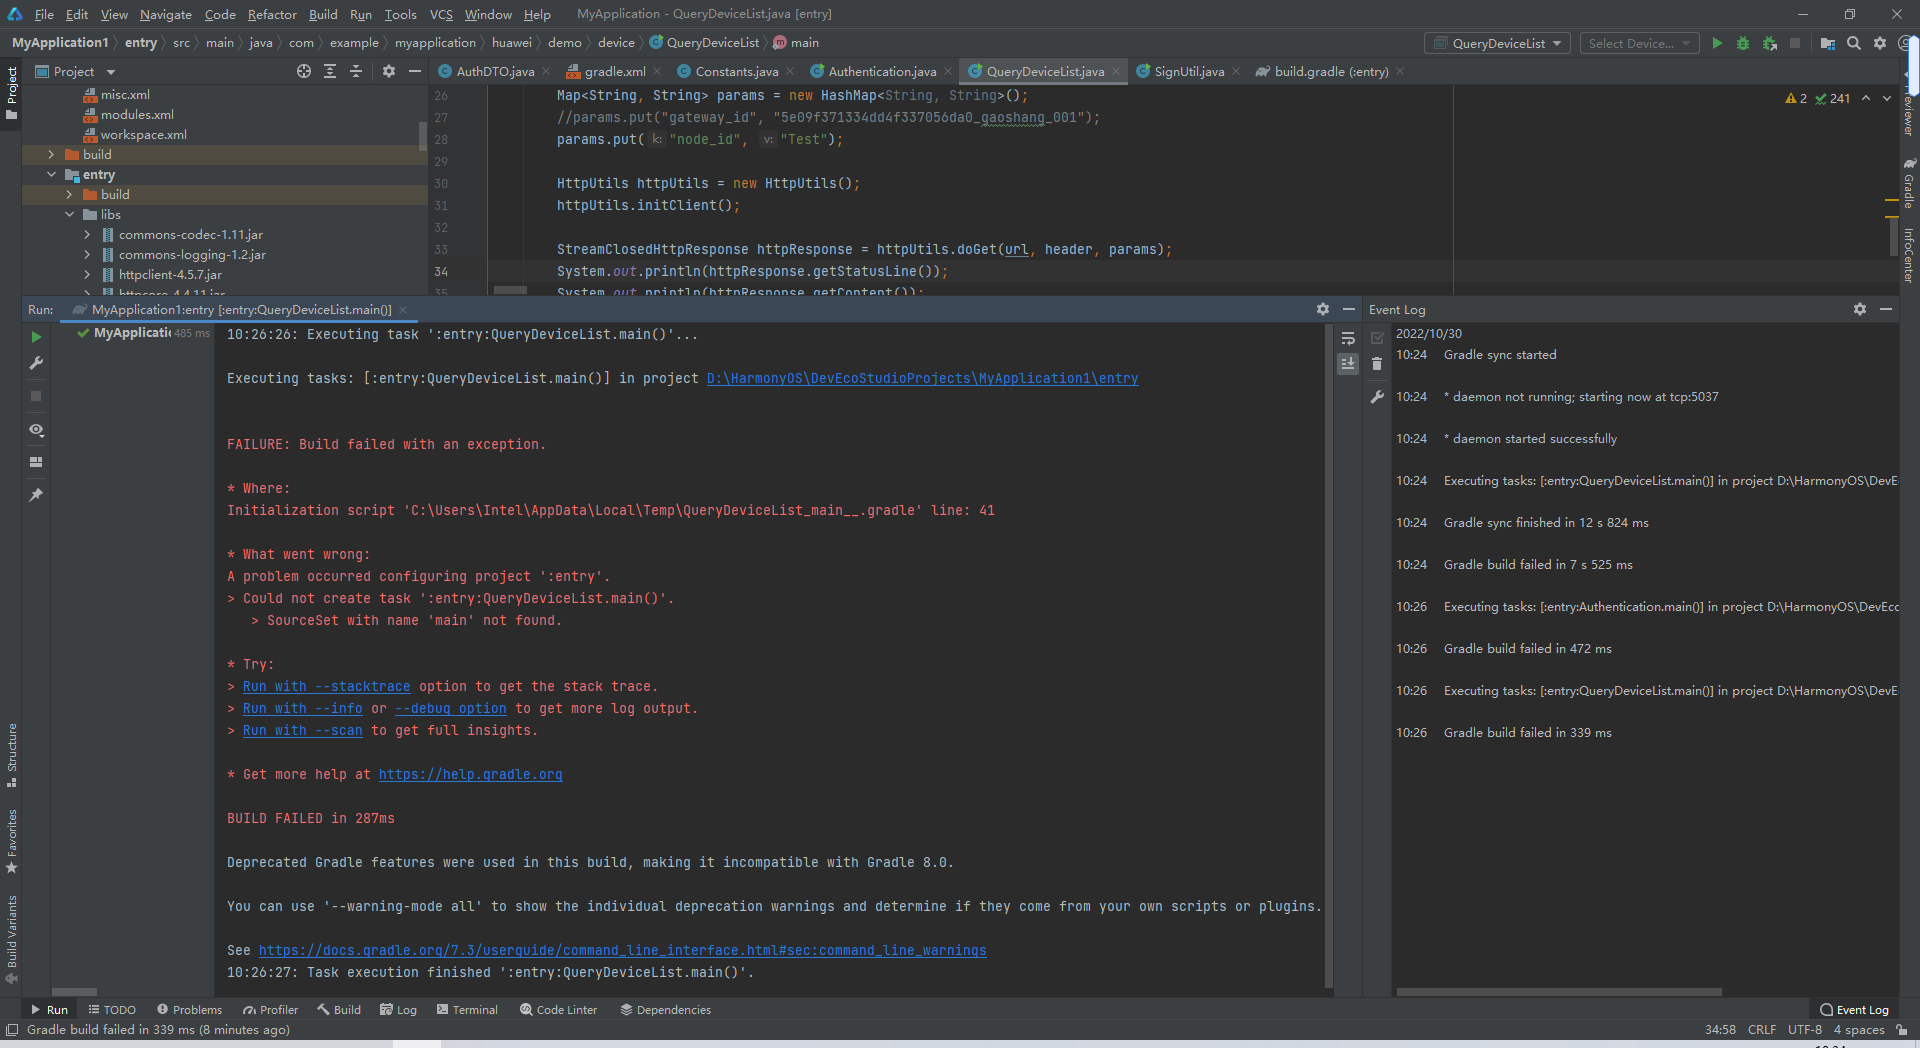Open the VCS menu
Viewport: 1920px width, 1048px height.
(x=441, y=14)
